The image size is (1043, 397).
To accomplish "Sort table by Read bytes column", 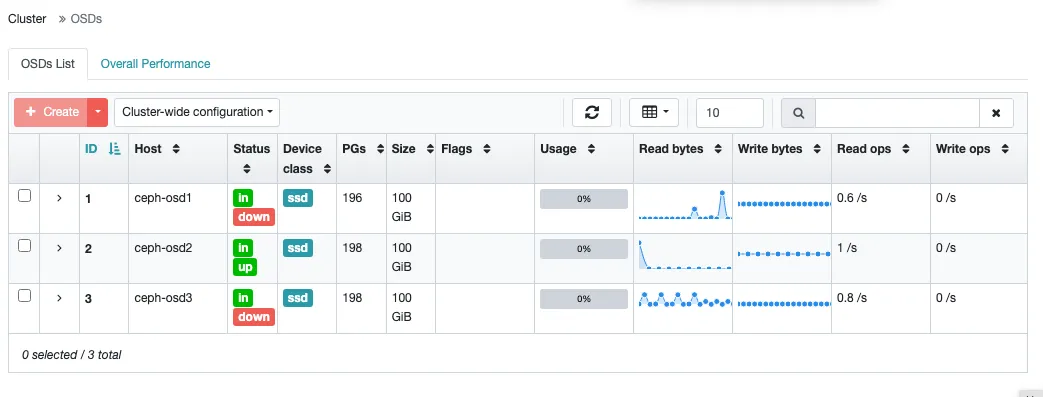I will point(718,149).
